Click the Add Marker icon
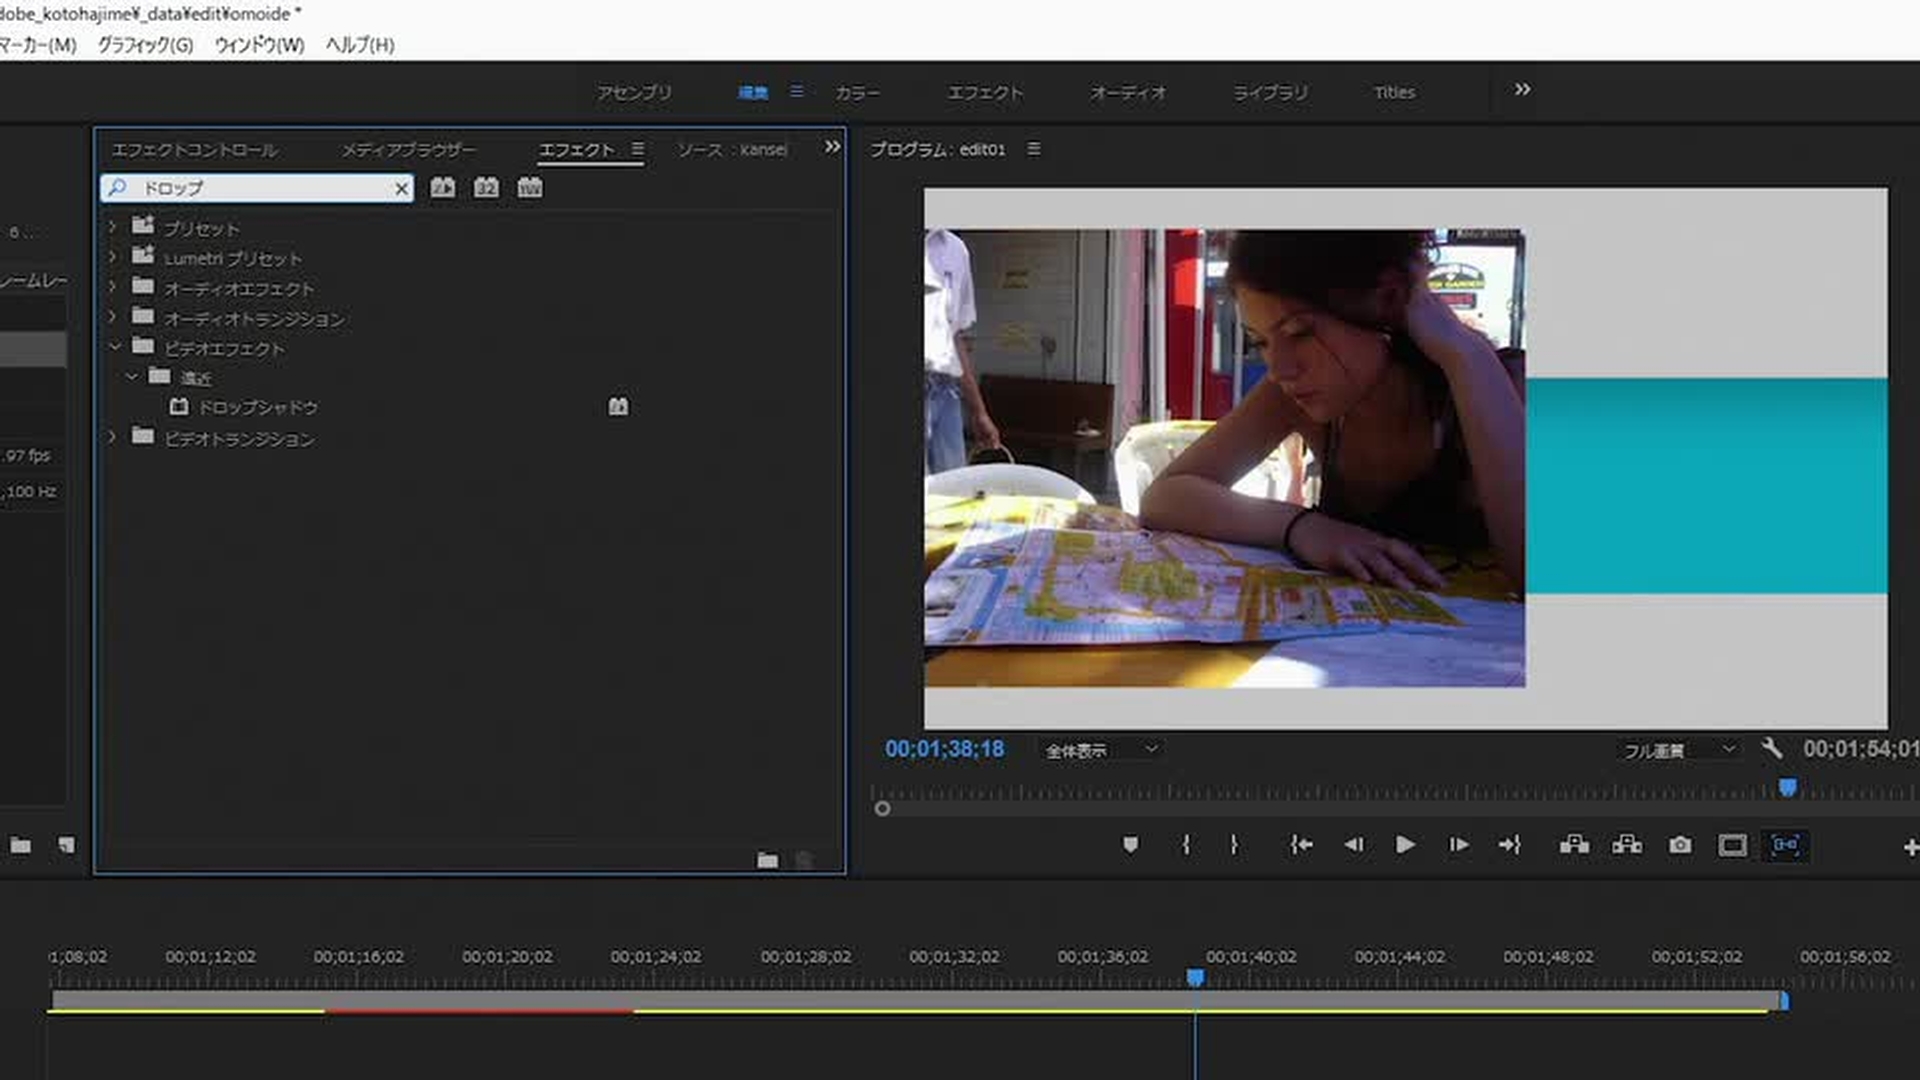Screen dimensions: 1920x1080 [x=1130, y=845]
